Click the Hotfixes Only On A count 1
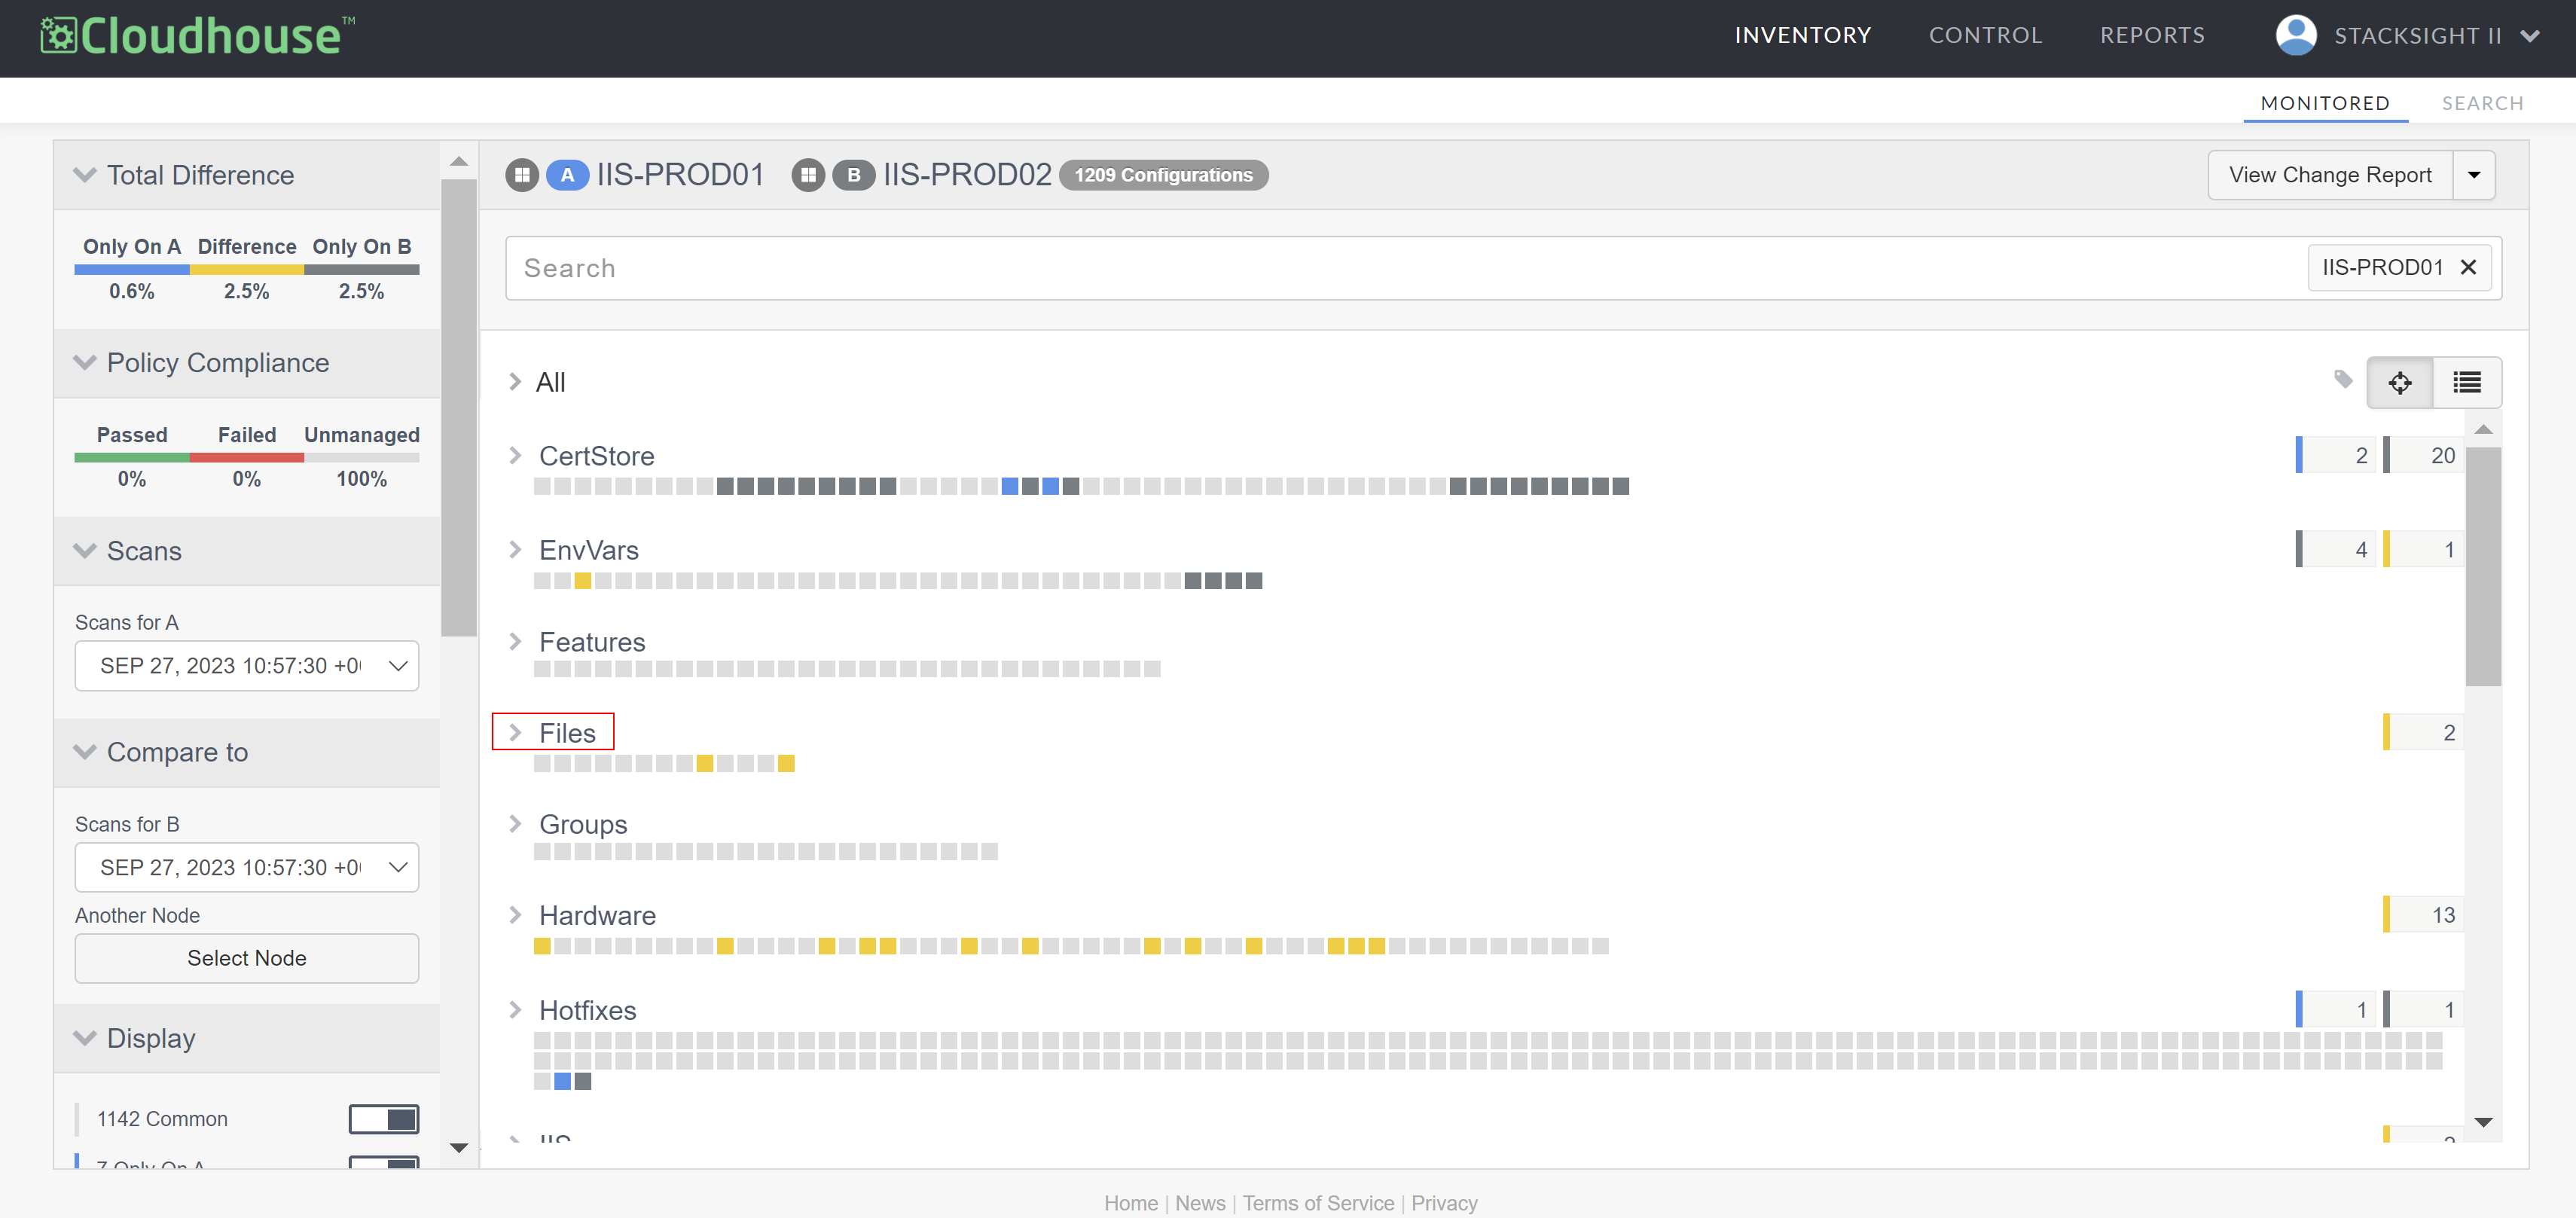Image resolution: width=2576 pixels, height=1218 pixels. coord(2336,1009)
